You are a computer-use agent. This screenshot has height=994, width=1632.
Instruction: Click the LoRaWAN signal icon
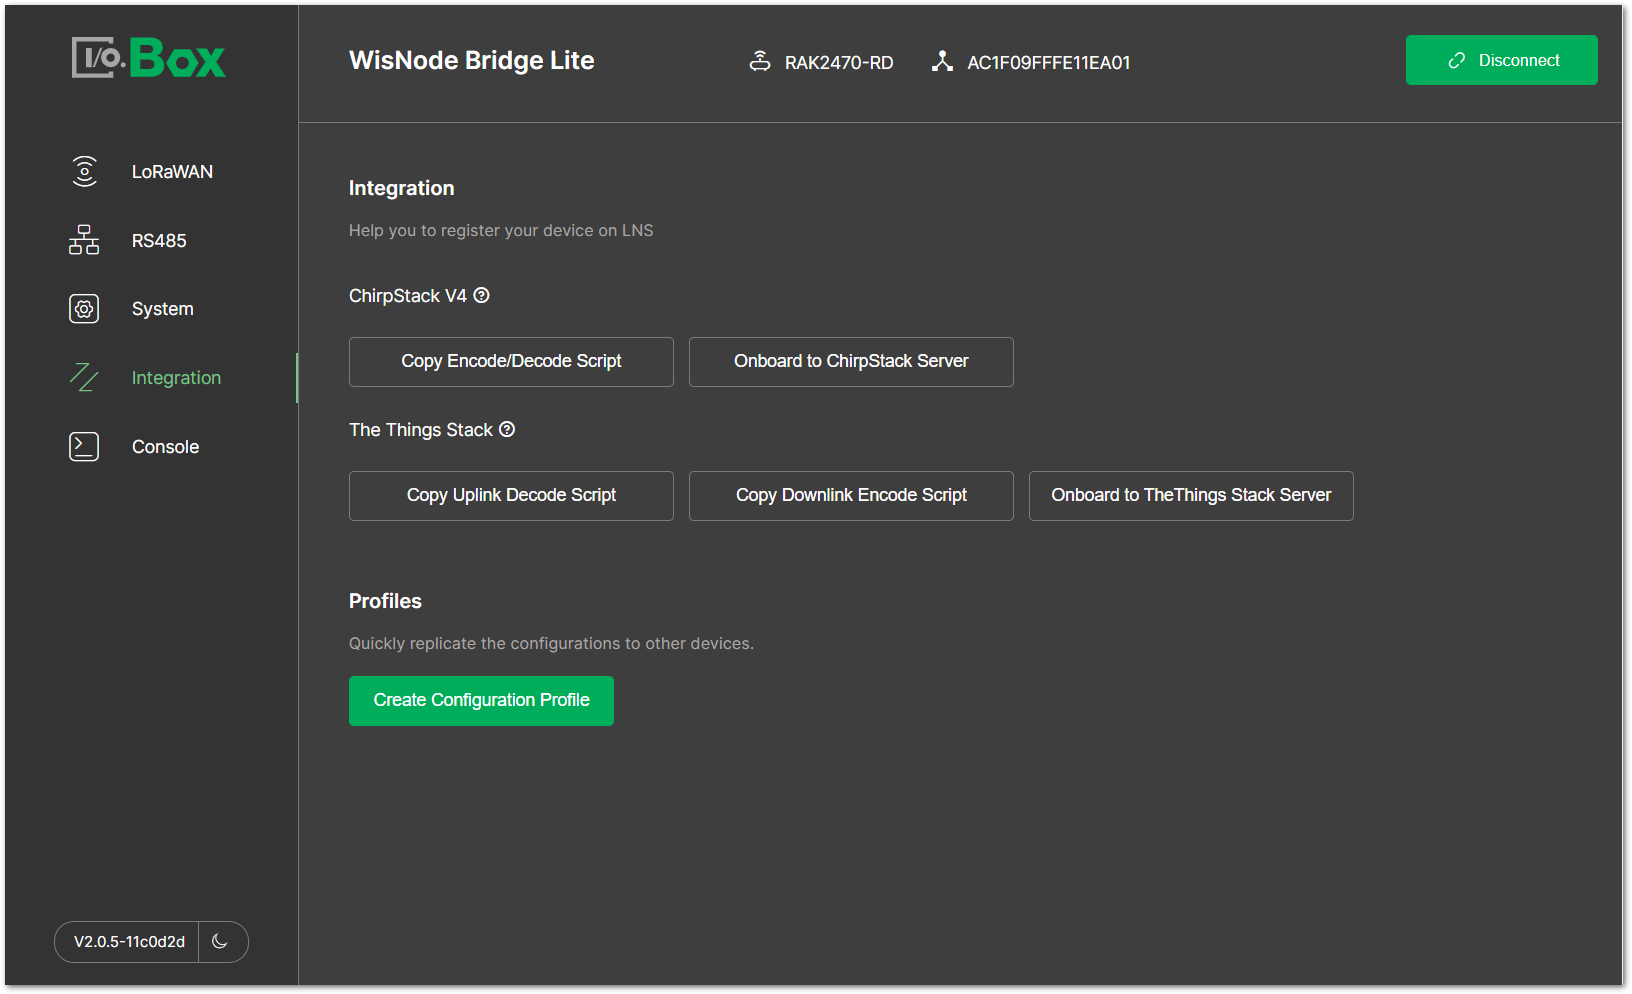point(85,171)
